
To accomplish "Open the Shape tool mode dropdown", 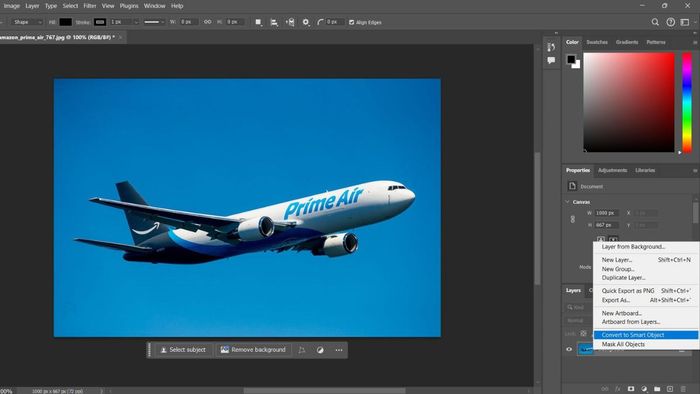I will click(26, 22).
